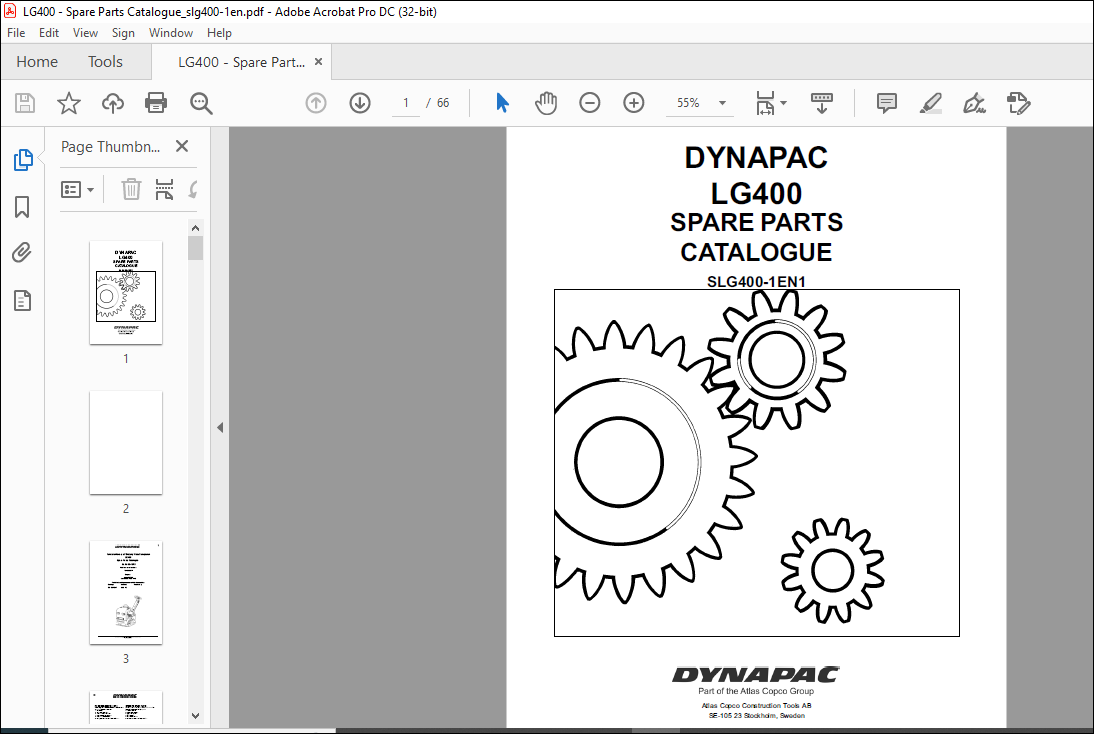Zoom in with plus icon

[x=634, y=103]
